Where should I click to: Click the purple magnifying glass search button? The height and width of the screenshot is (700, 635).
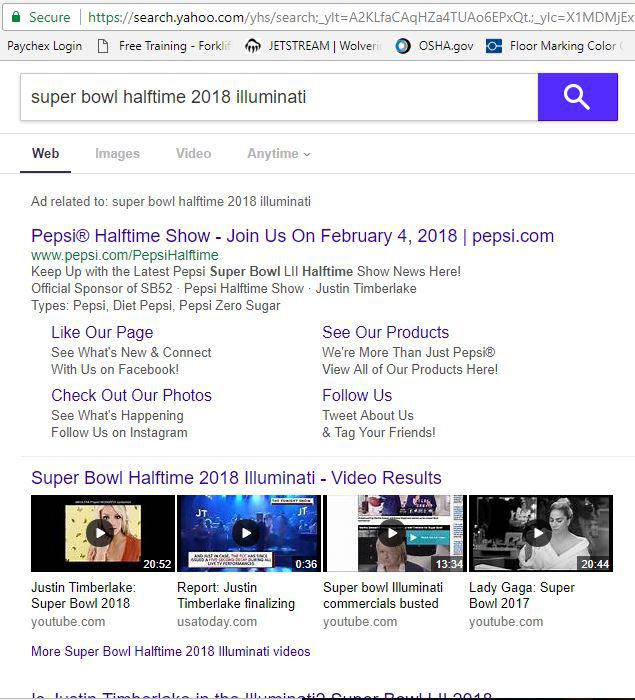[x=576, y=97]
